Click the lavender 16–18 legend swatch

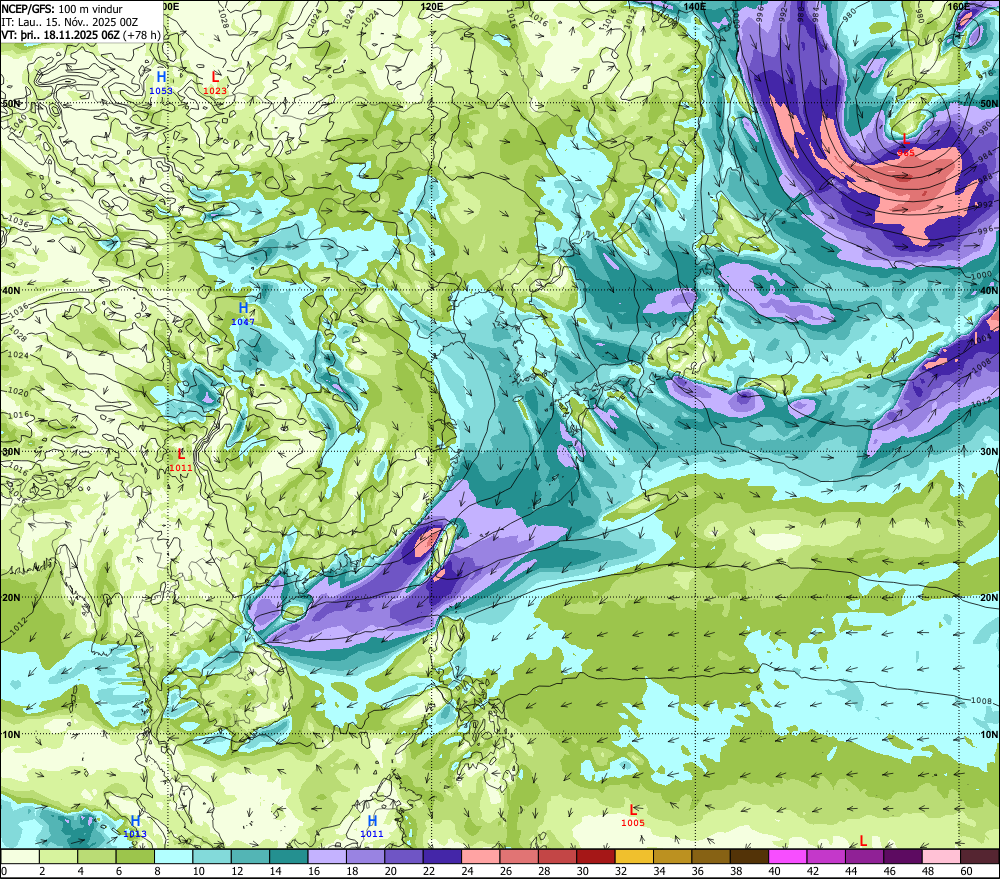click(327, 856)
